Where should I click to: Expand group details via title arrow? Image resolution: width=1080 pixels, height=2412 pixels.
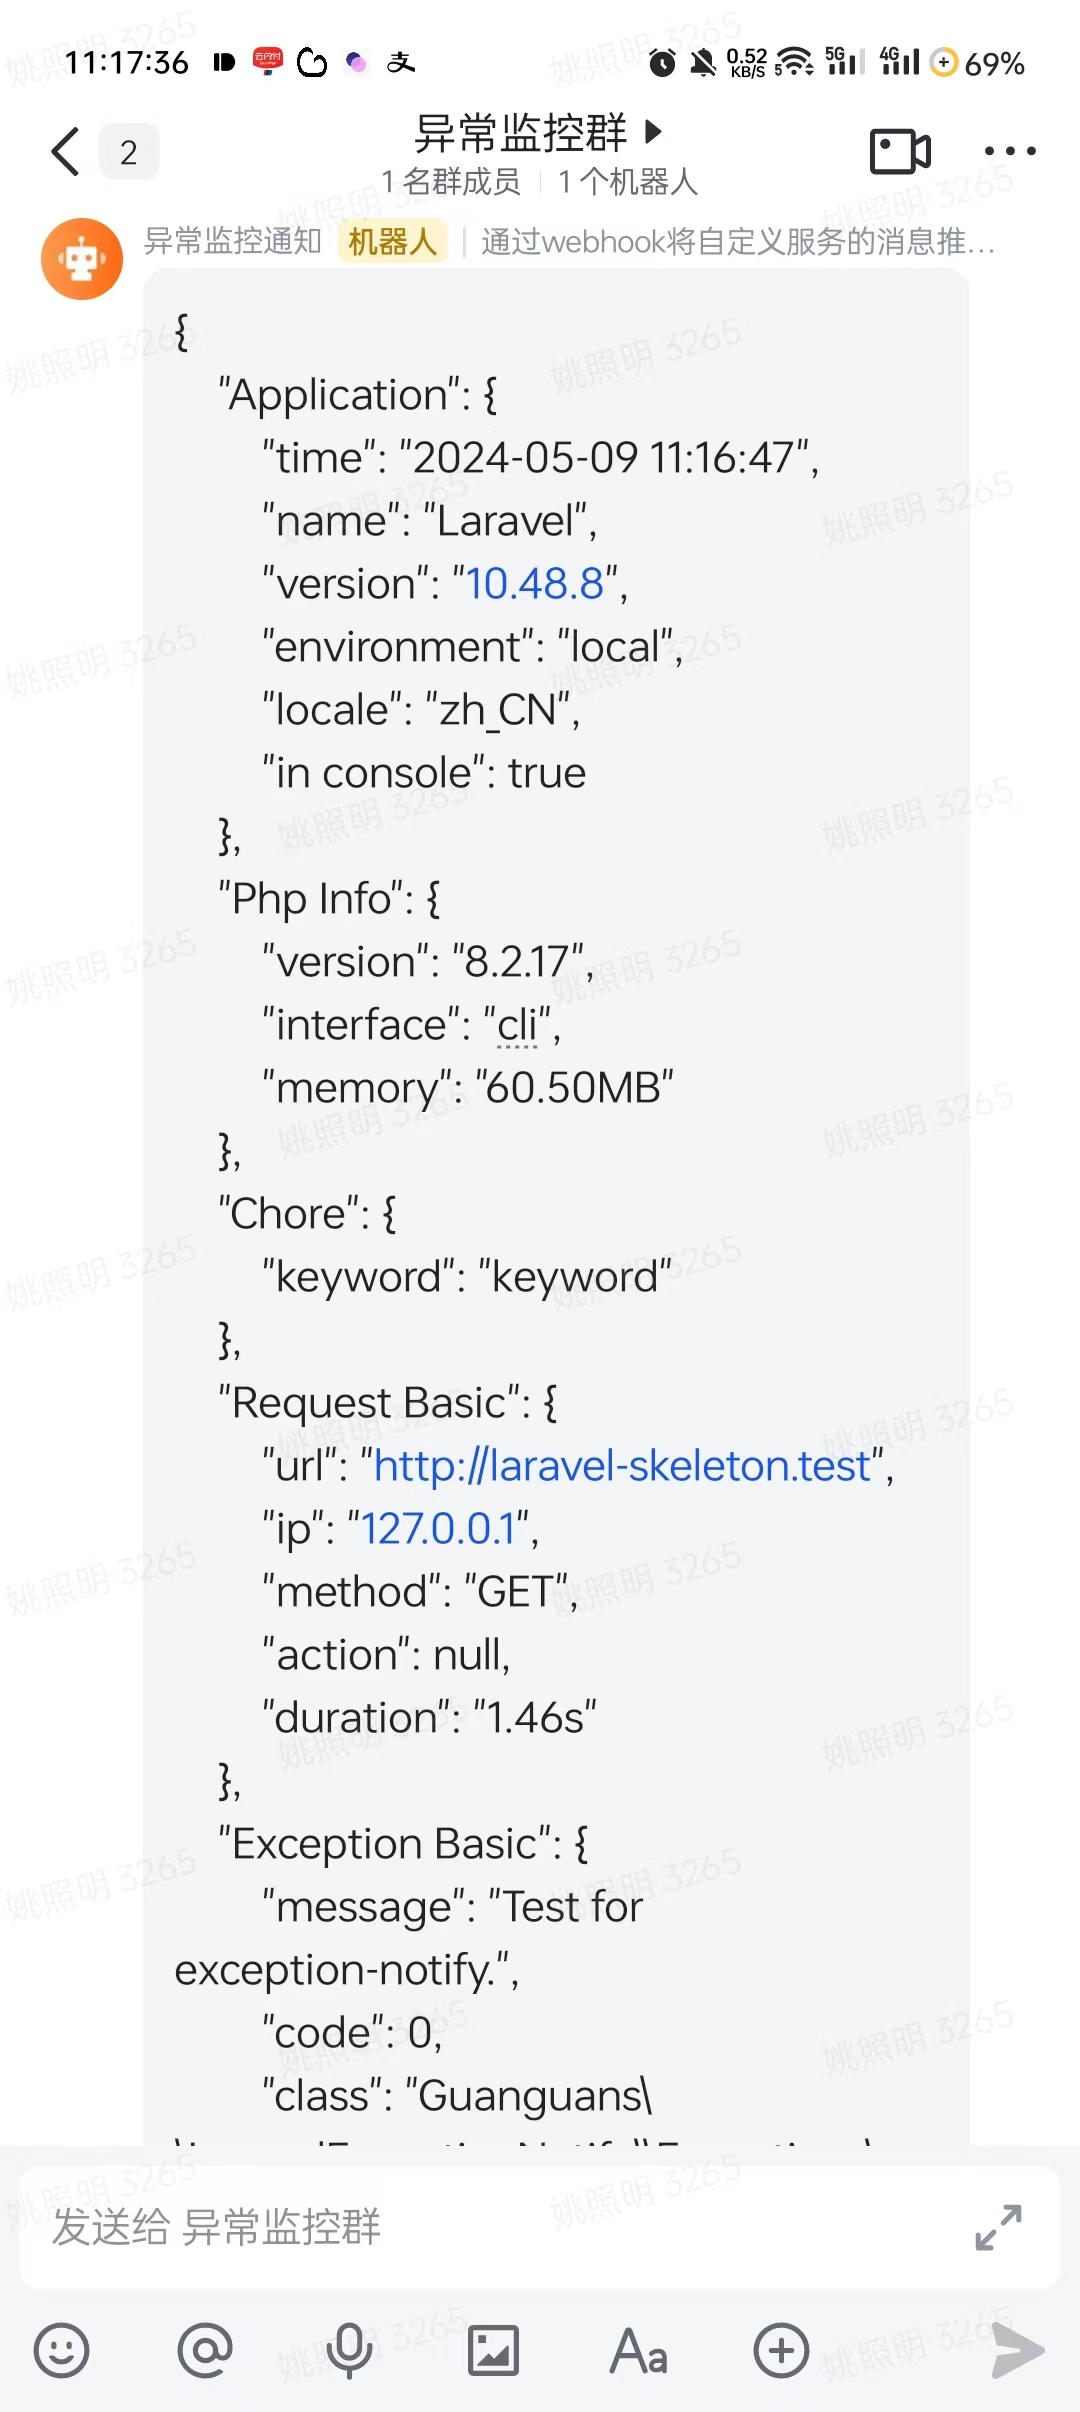653,131
